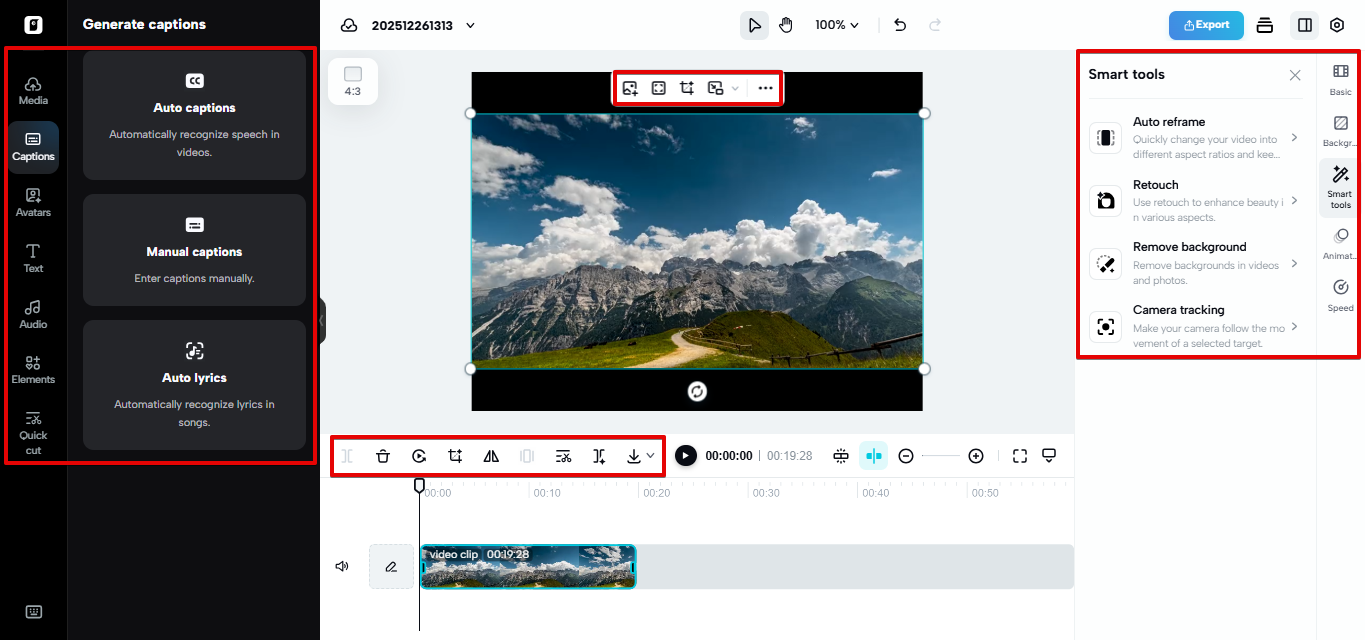Viewport: 1365px width, 640px height.
Task: Delete the selected clip with the trash icon
Action: [x=383, y=455]
